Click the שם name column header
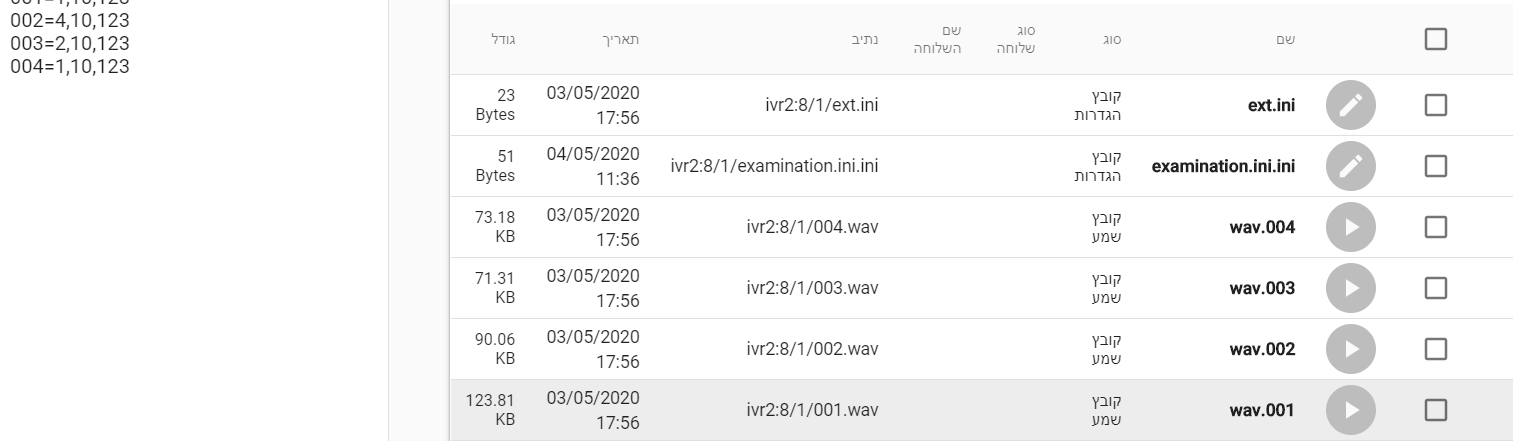This screenshot has width=1513, height=441. coord(1286,40)
